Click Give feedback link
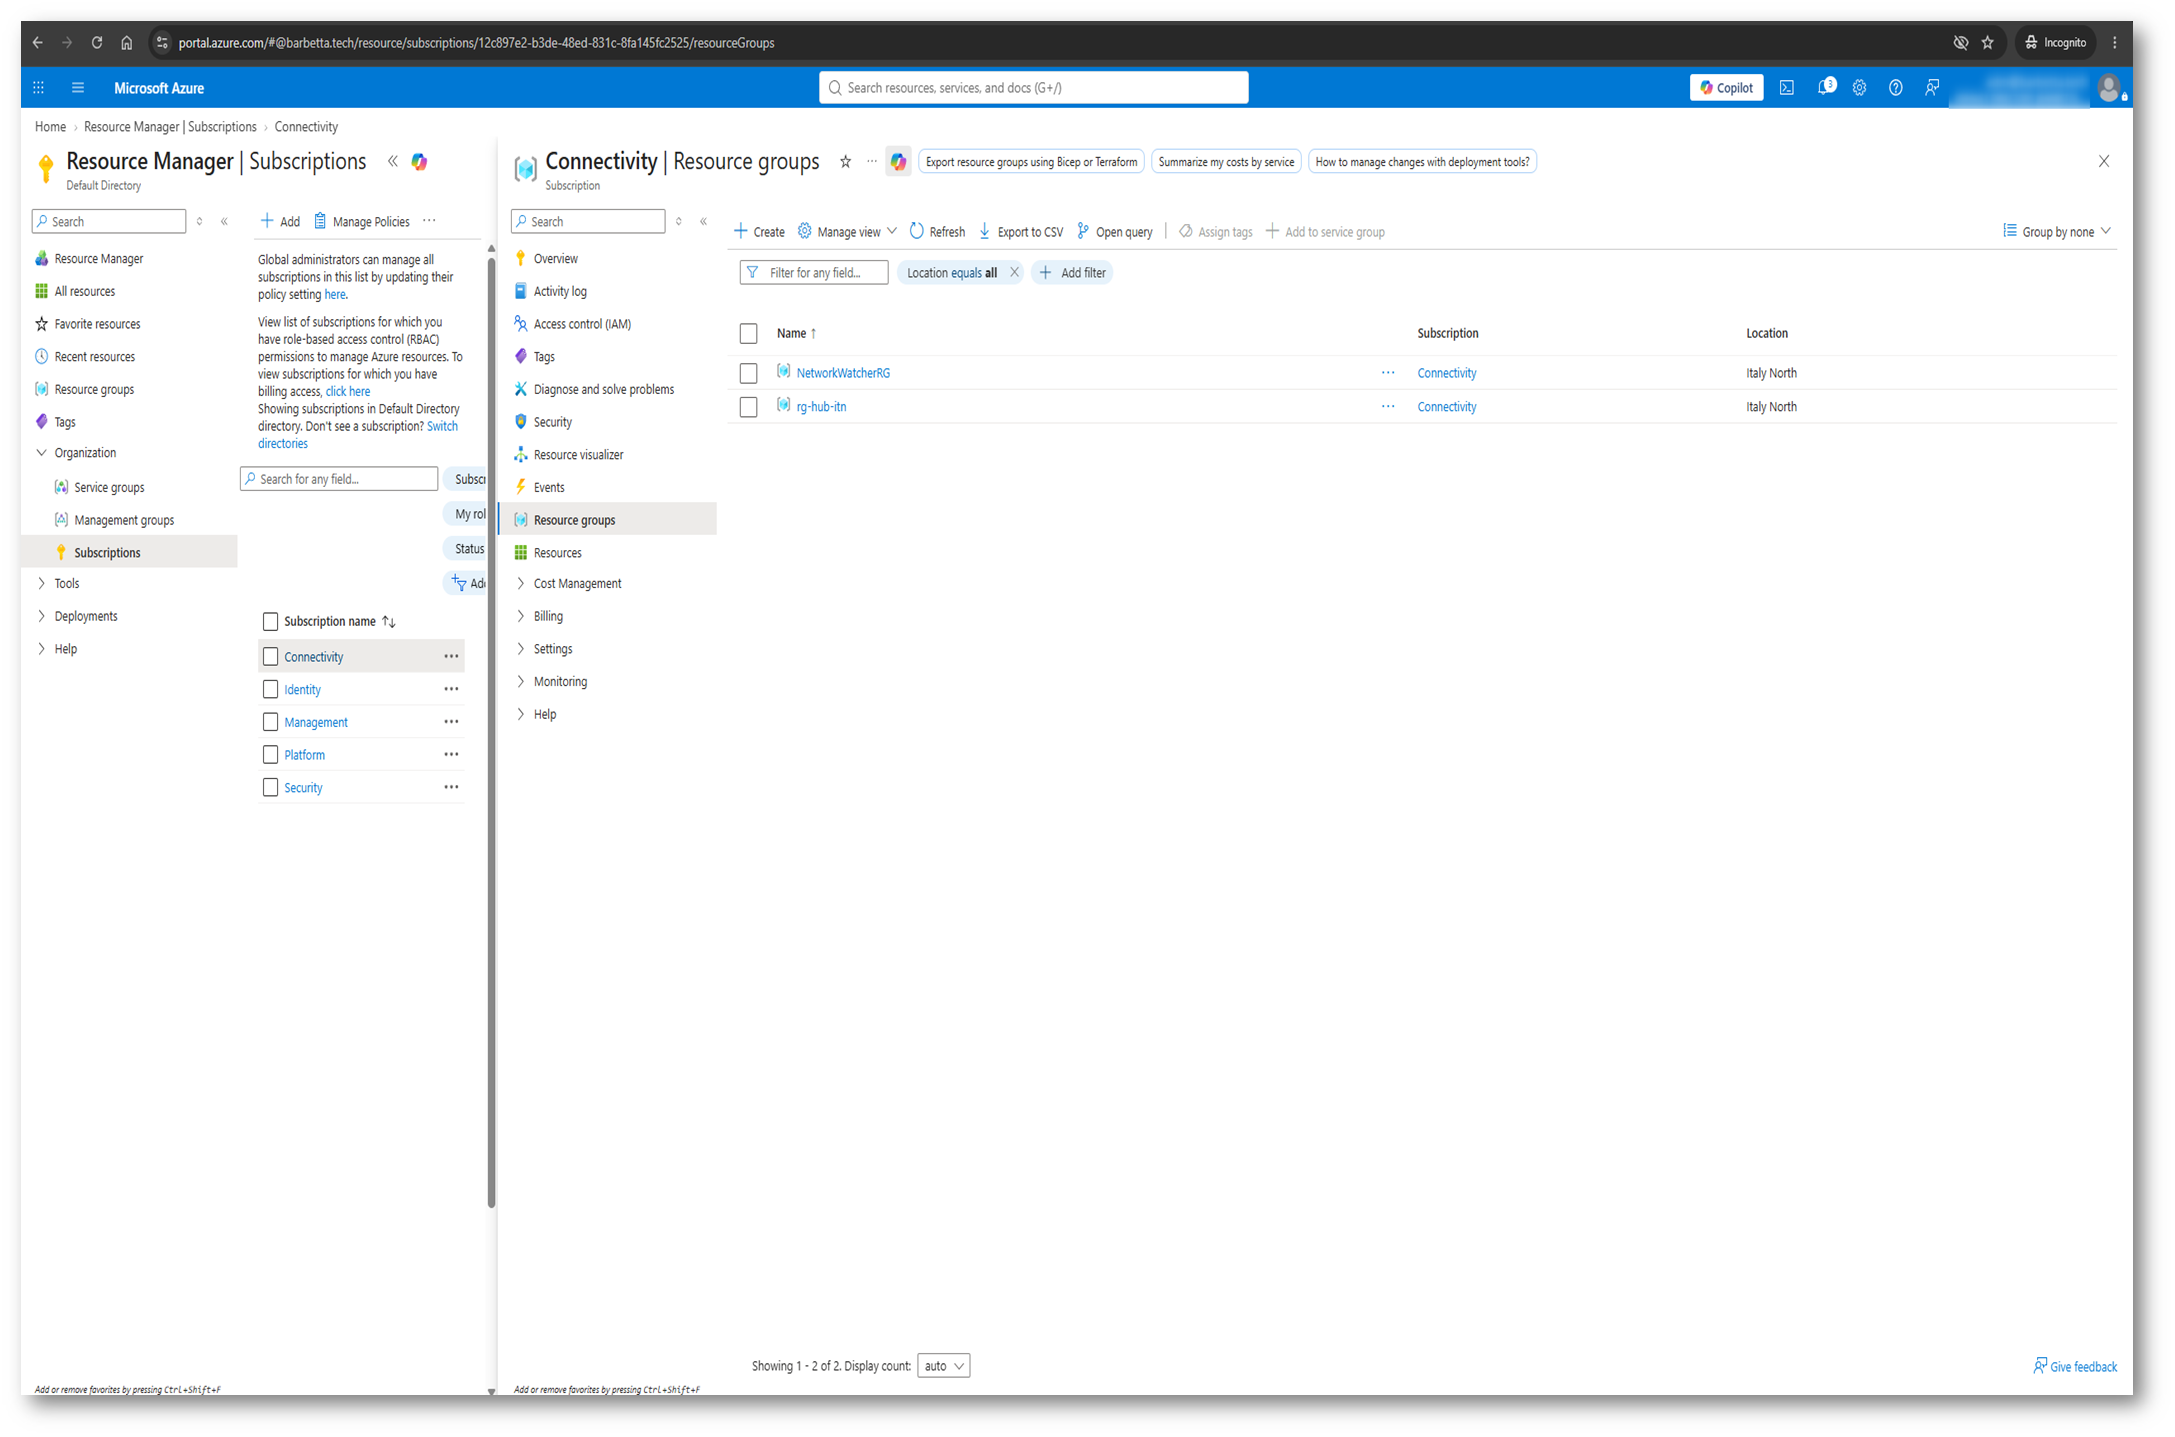The height and width of the screenshot is (1437, 2175). click(x=2076, y=1367)
